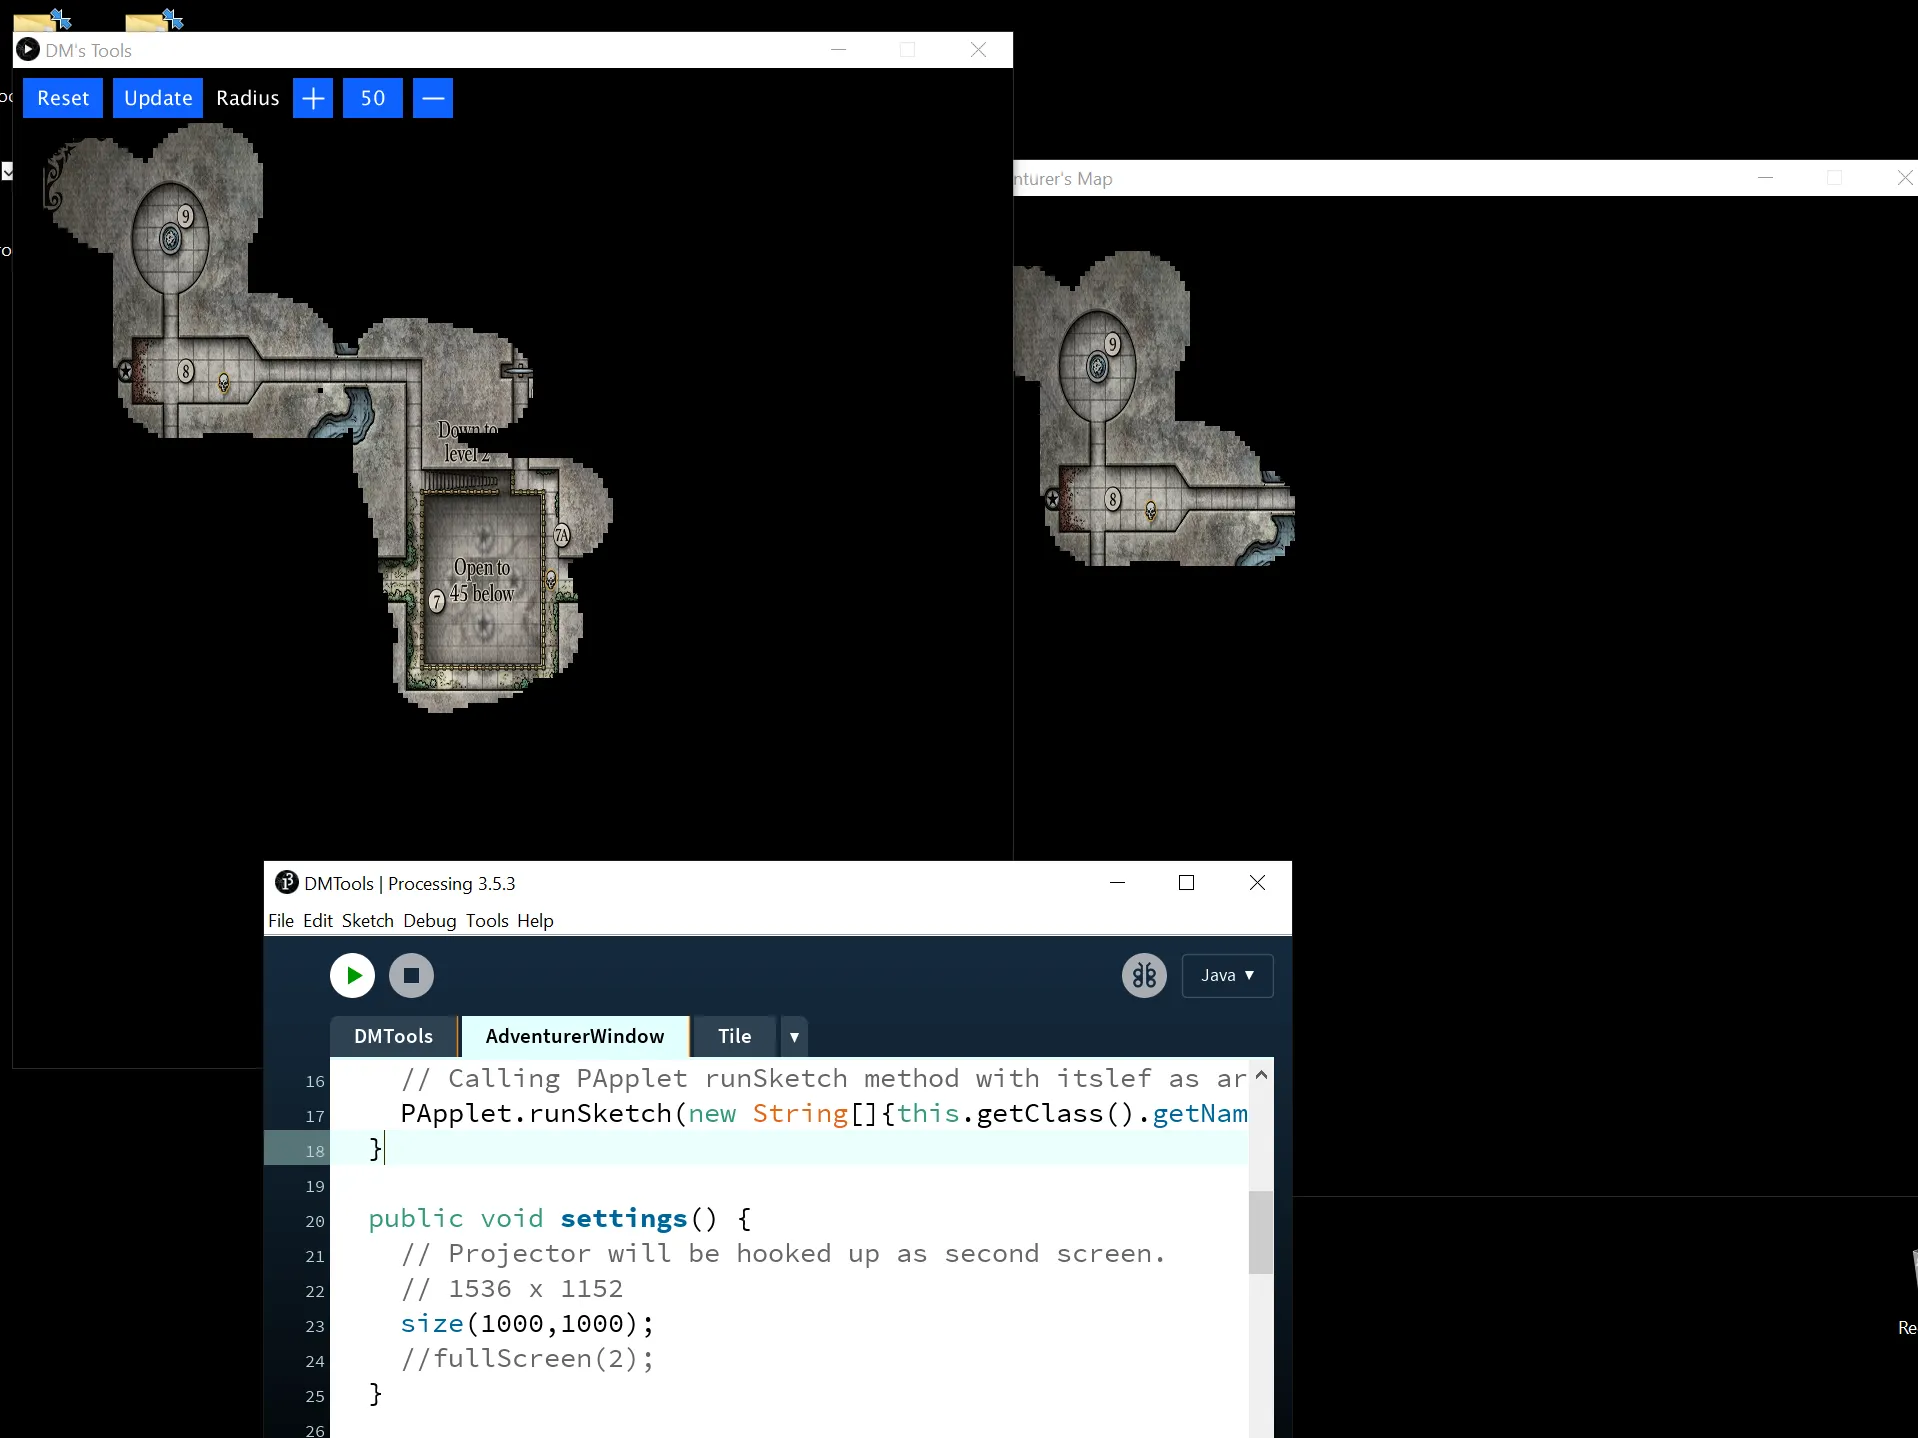Close the Adventurer's Map window
The width and height of the screenshot is (1918, 1438).
click(x=1905, y=178)
